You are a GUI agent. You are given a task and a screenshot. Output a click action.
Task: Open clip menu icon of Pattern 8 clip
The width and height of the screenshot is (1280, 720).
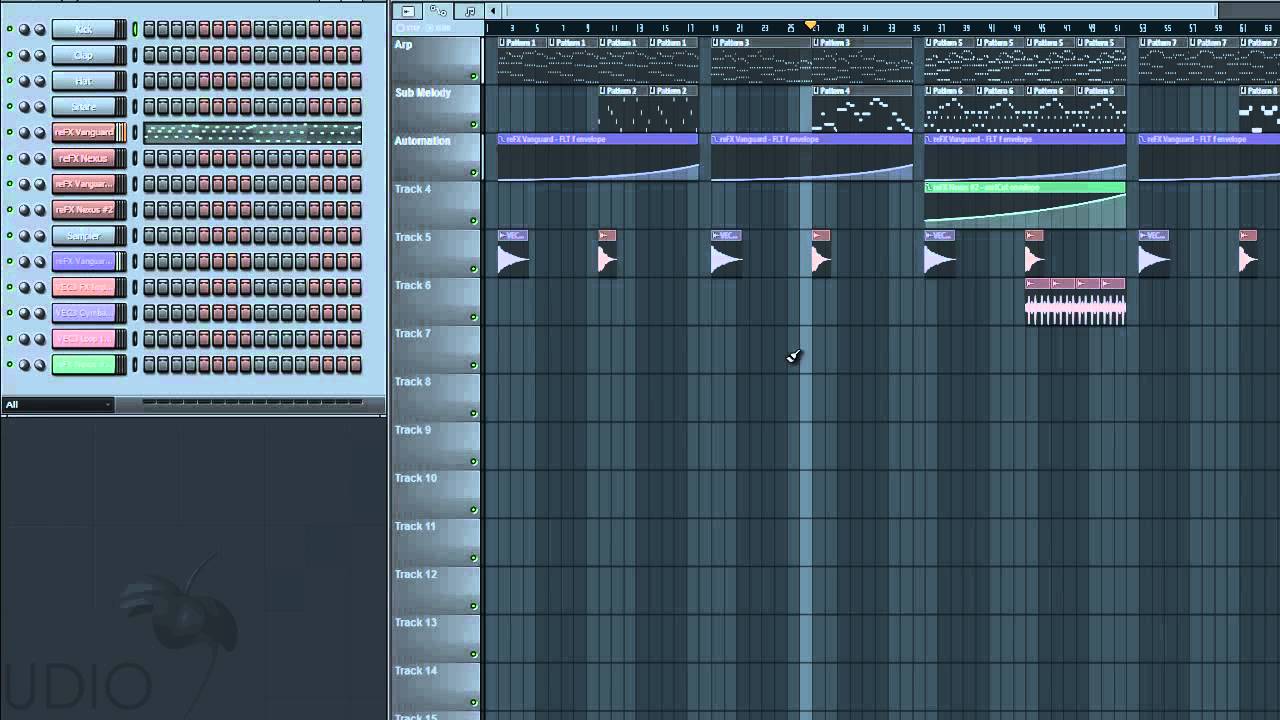(1244, 91)
